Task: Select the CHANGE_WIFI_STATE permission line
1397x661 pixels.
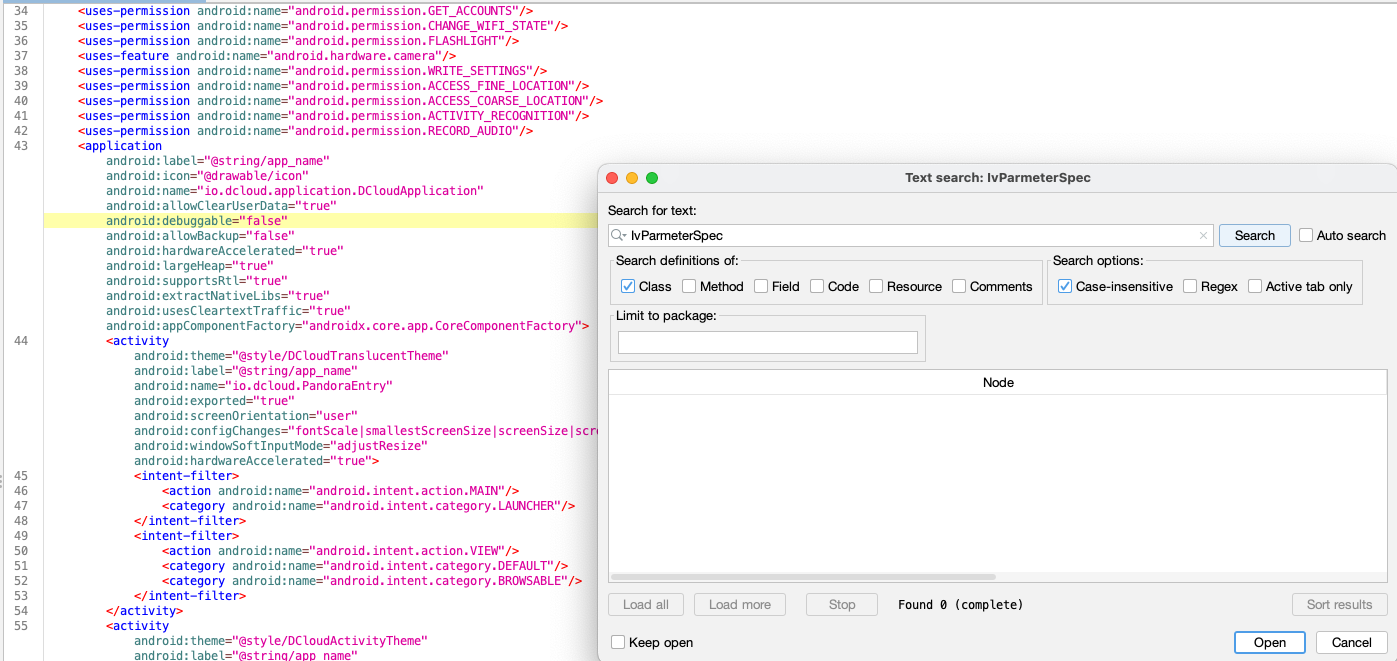Action: (x=323, y=26)
